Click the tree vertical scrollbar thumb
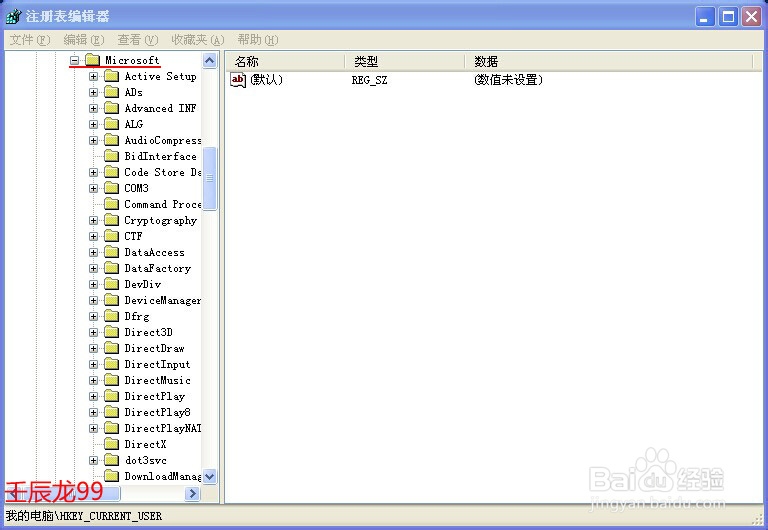The height and width of the screenshot is (530, 768). tap(210, 178)
